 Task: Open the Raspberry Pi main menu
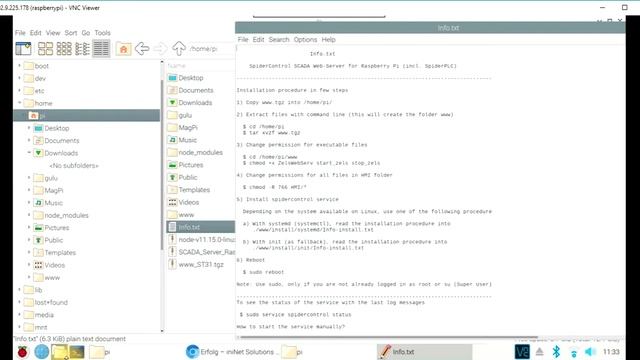[23, 352]
